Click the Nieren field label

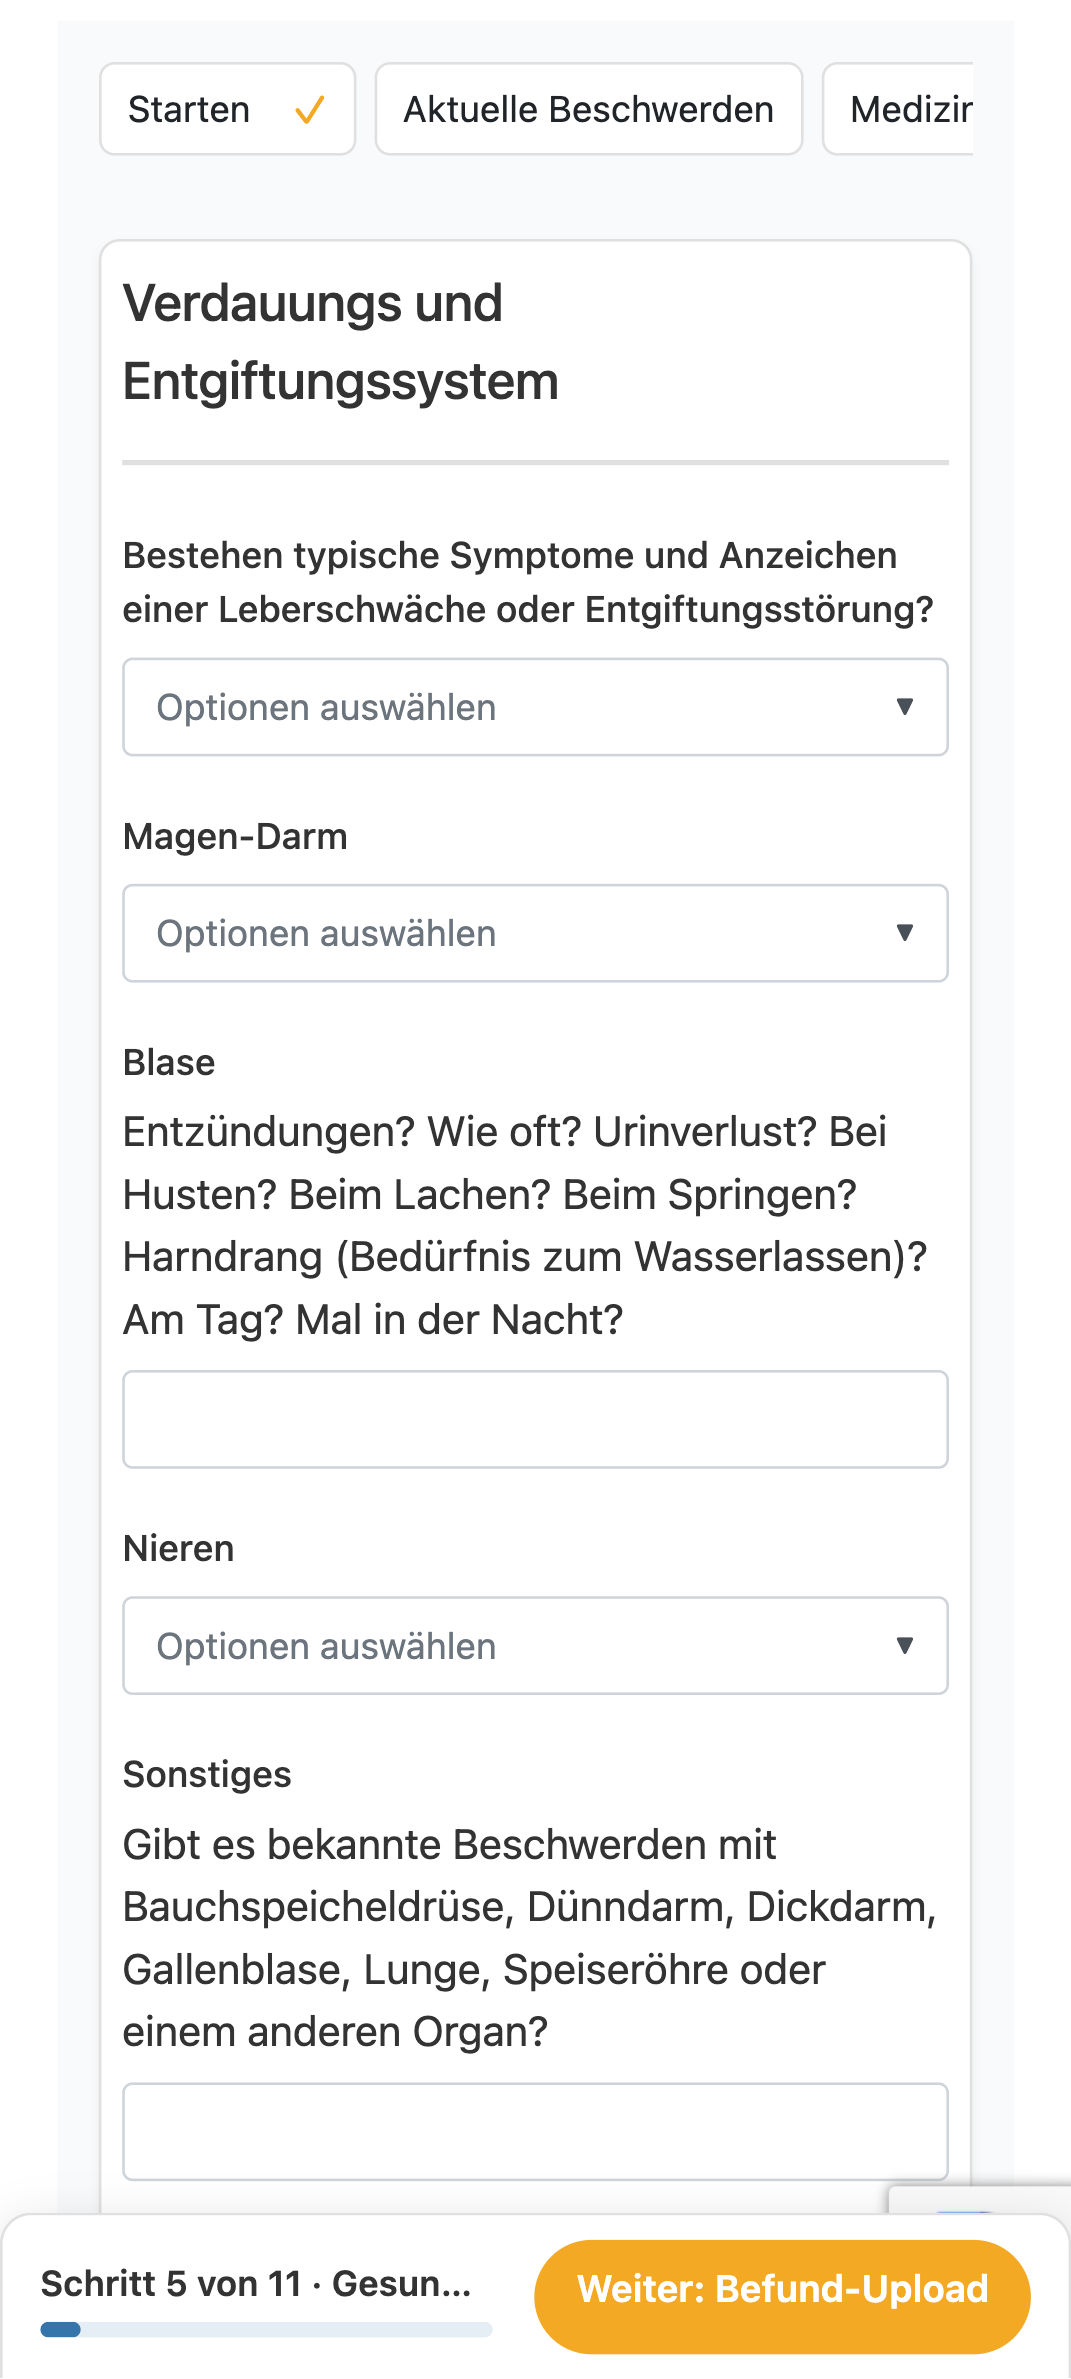point(178,1549)
